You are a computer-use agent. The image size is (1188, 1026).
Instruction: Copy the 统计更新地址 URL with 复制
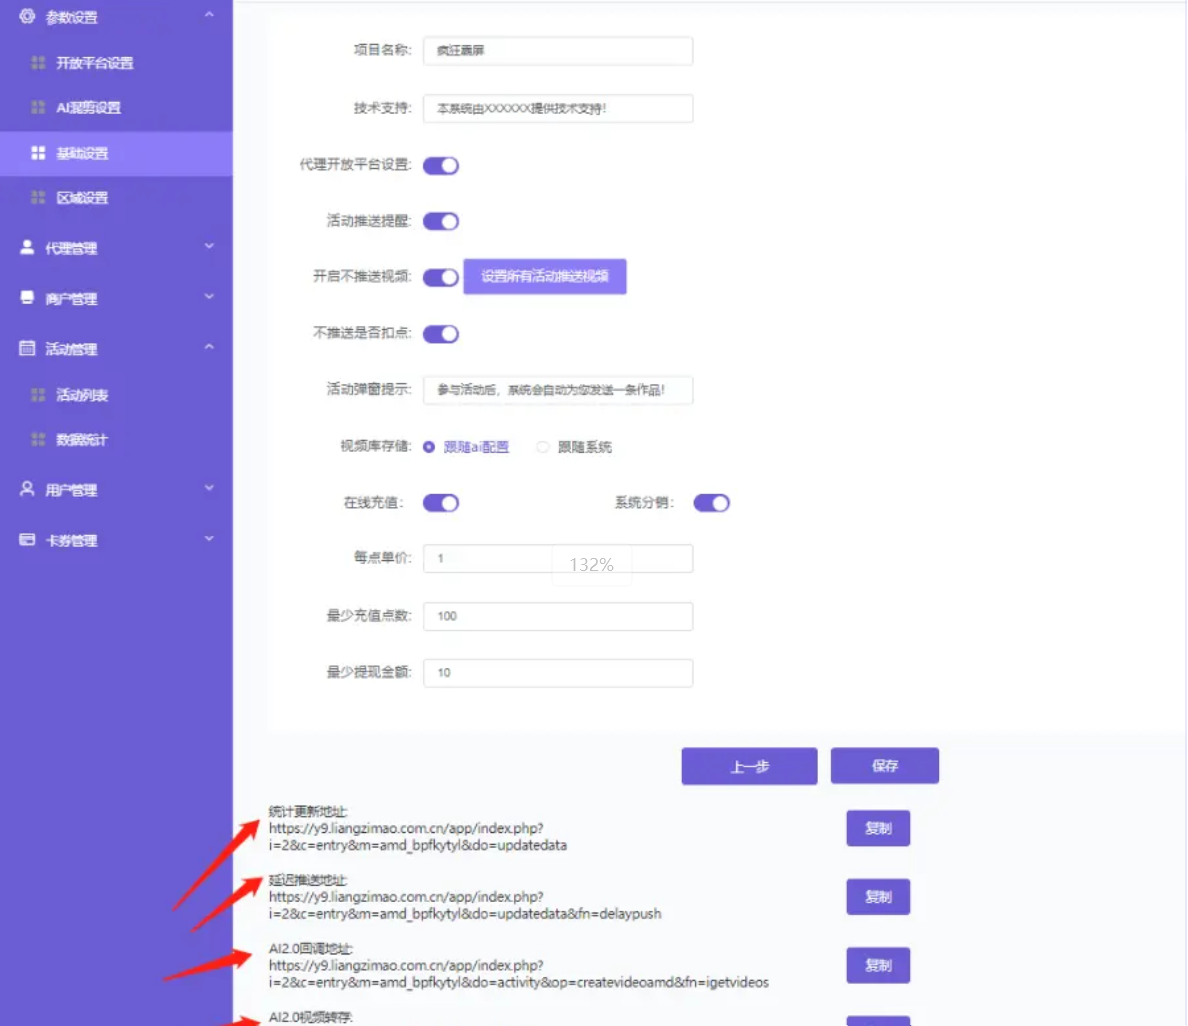(878, 828)
